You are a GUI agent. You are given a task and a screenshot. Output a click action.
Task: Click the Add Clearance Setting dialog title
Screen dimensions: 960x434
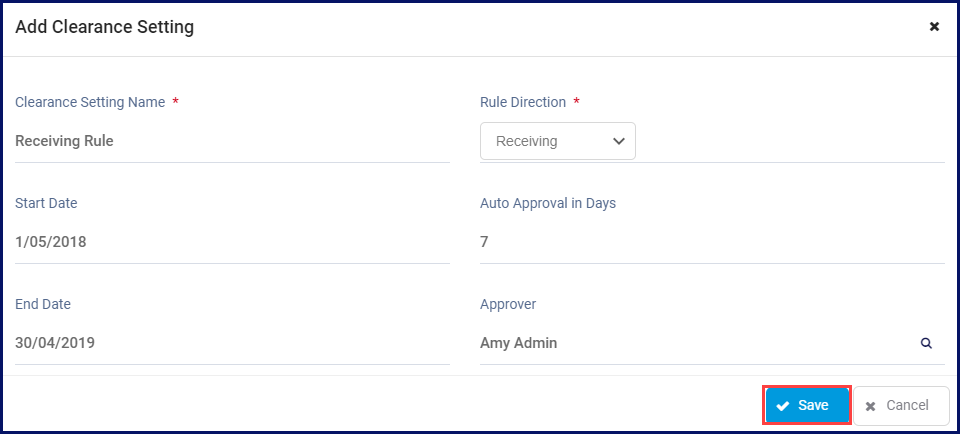(104, 27)
